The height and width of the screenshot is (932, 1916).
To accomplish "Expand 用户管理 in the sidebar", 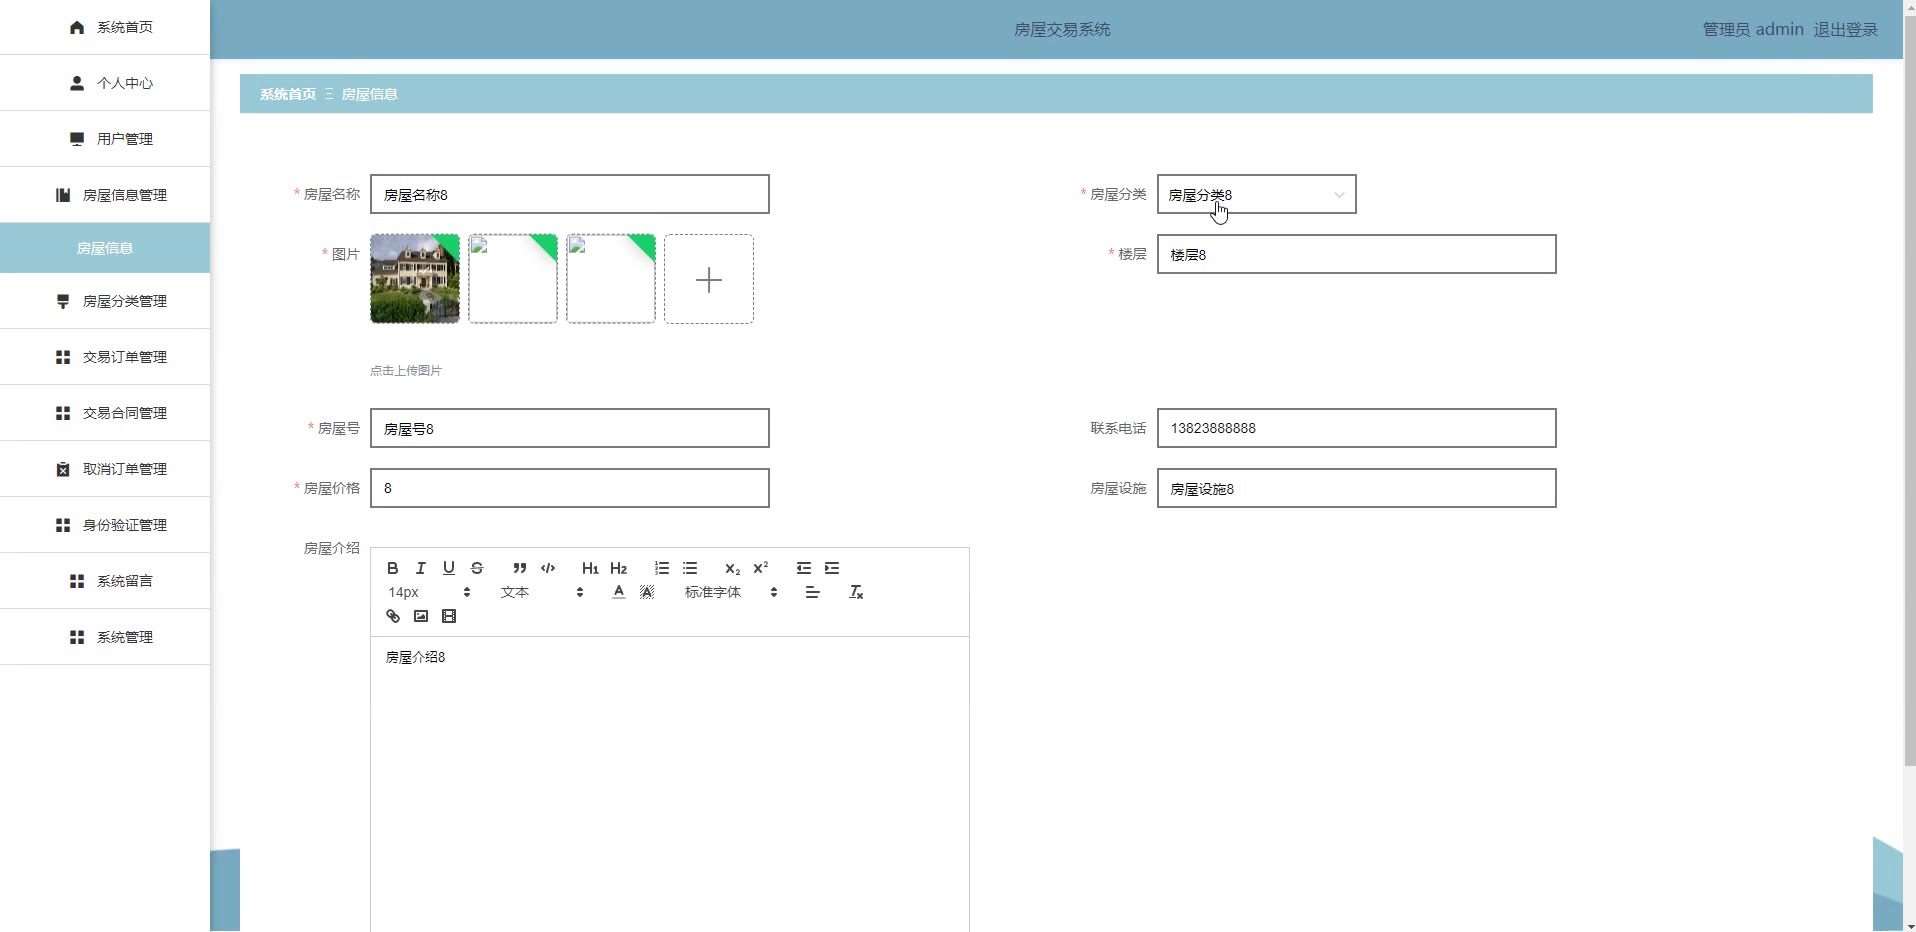I will 105,139.
